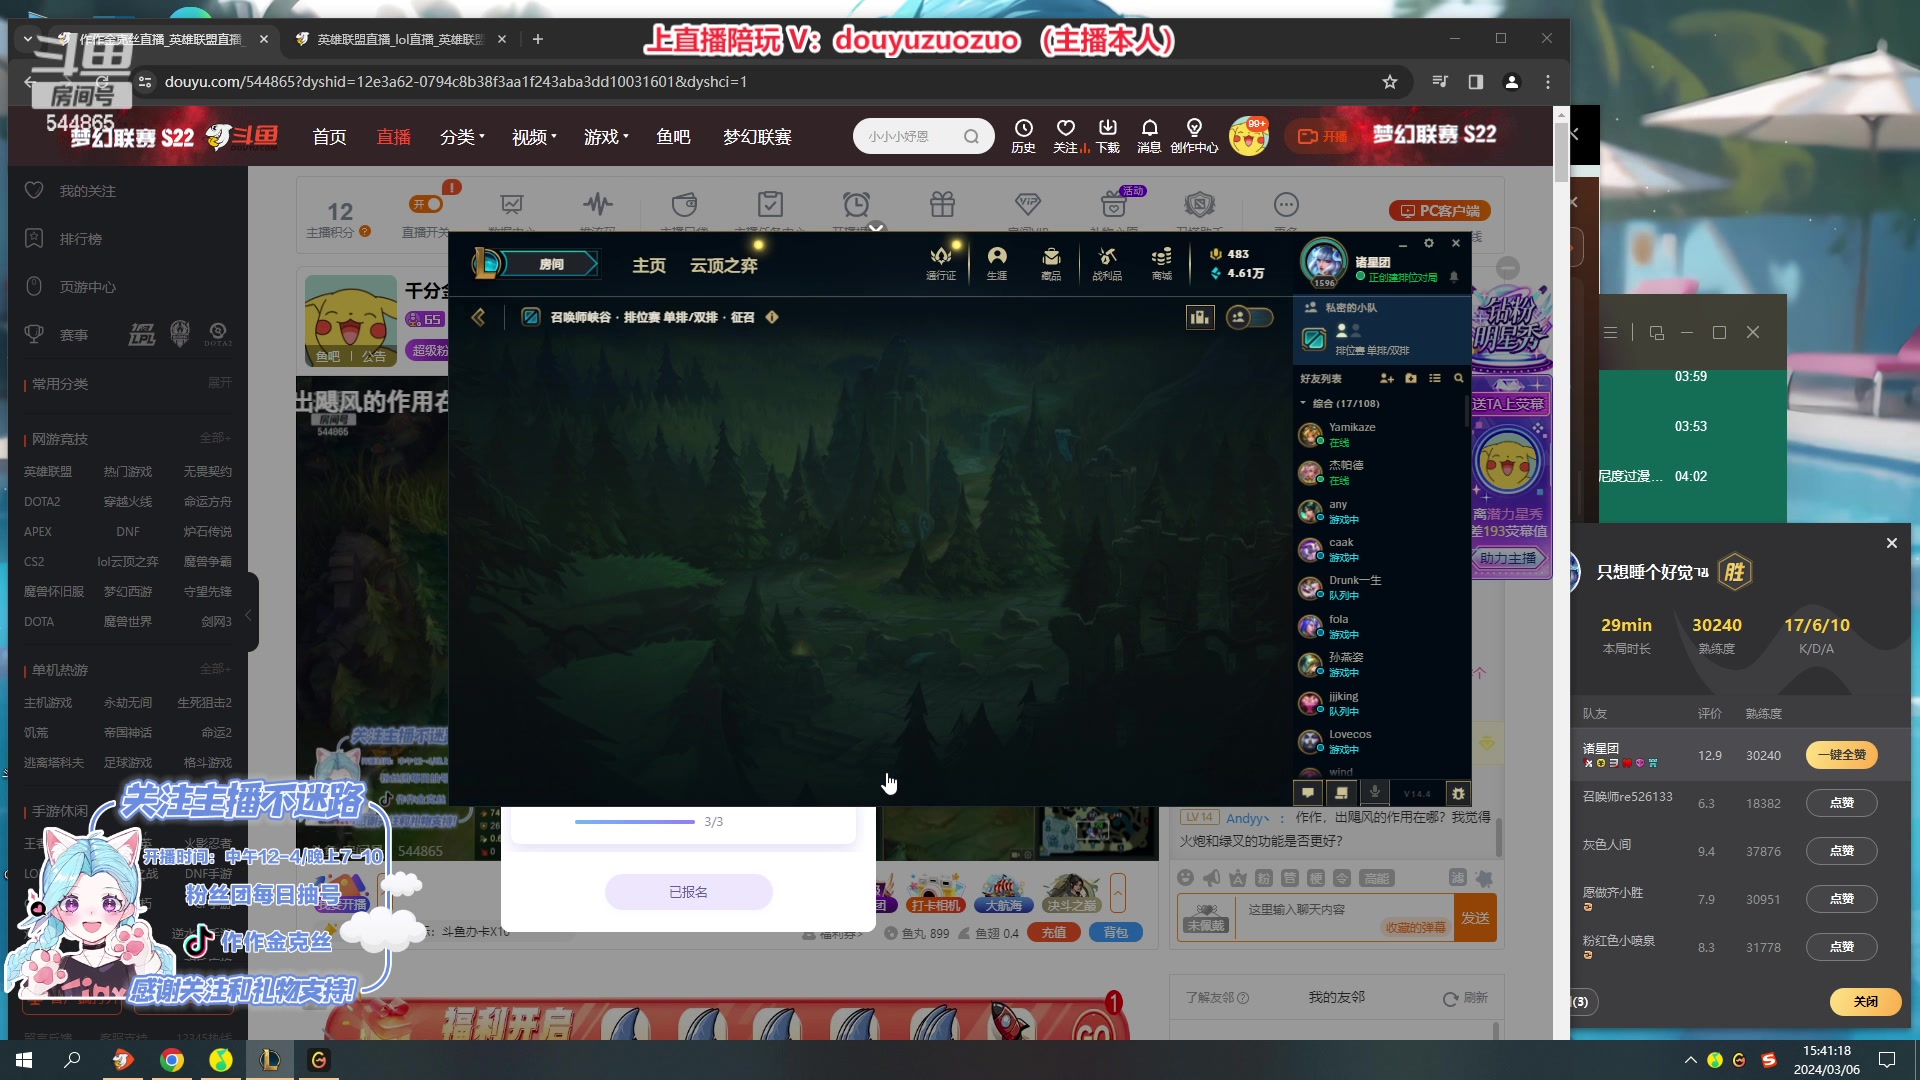Open Douyu 下载 download icon

coord(1107,136)
